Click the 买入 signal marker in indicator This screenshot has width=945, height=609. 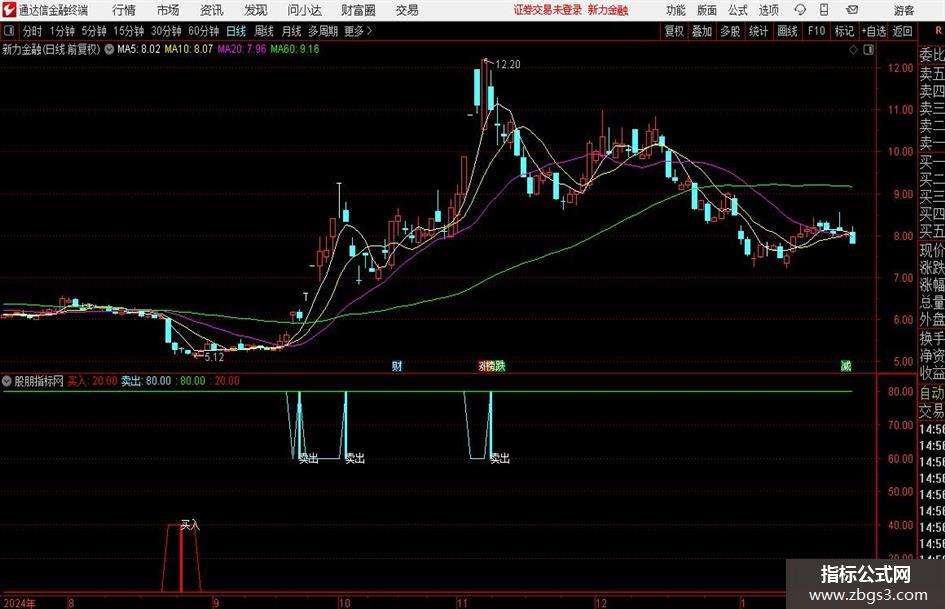[x=190, y=525]
